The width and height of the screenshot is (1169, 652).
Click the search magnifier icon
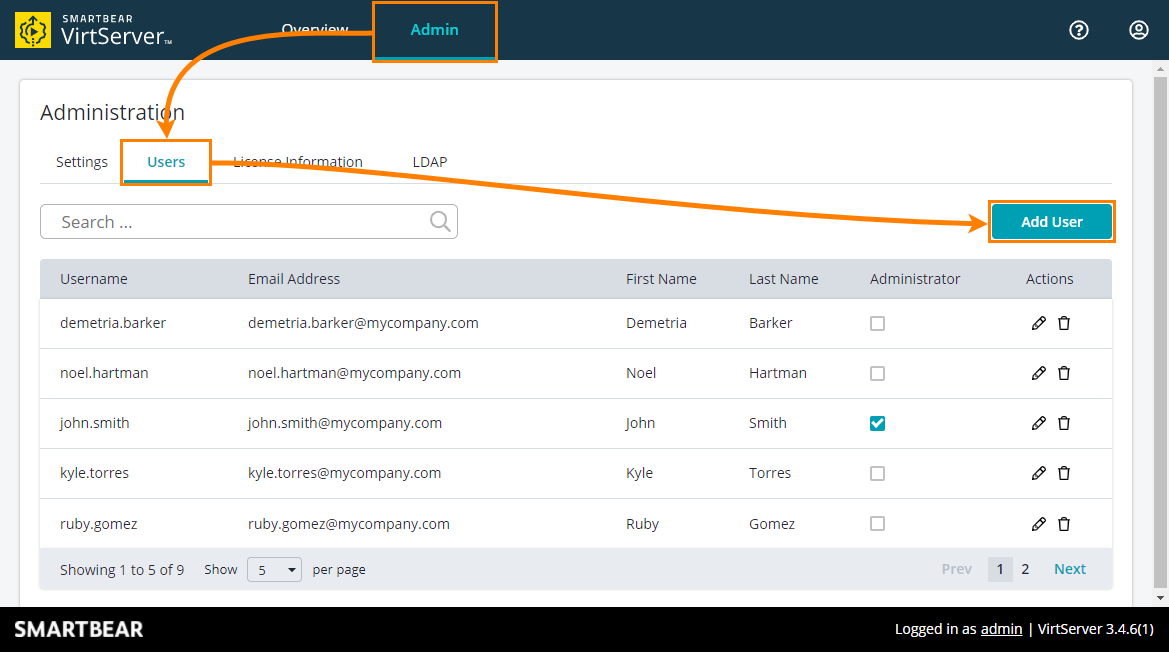[440, 221]
